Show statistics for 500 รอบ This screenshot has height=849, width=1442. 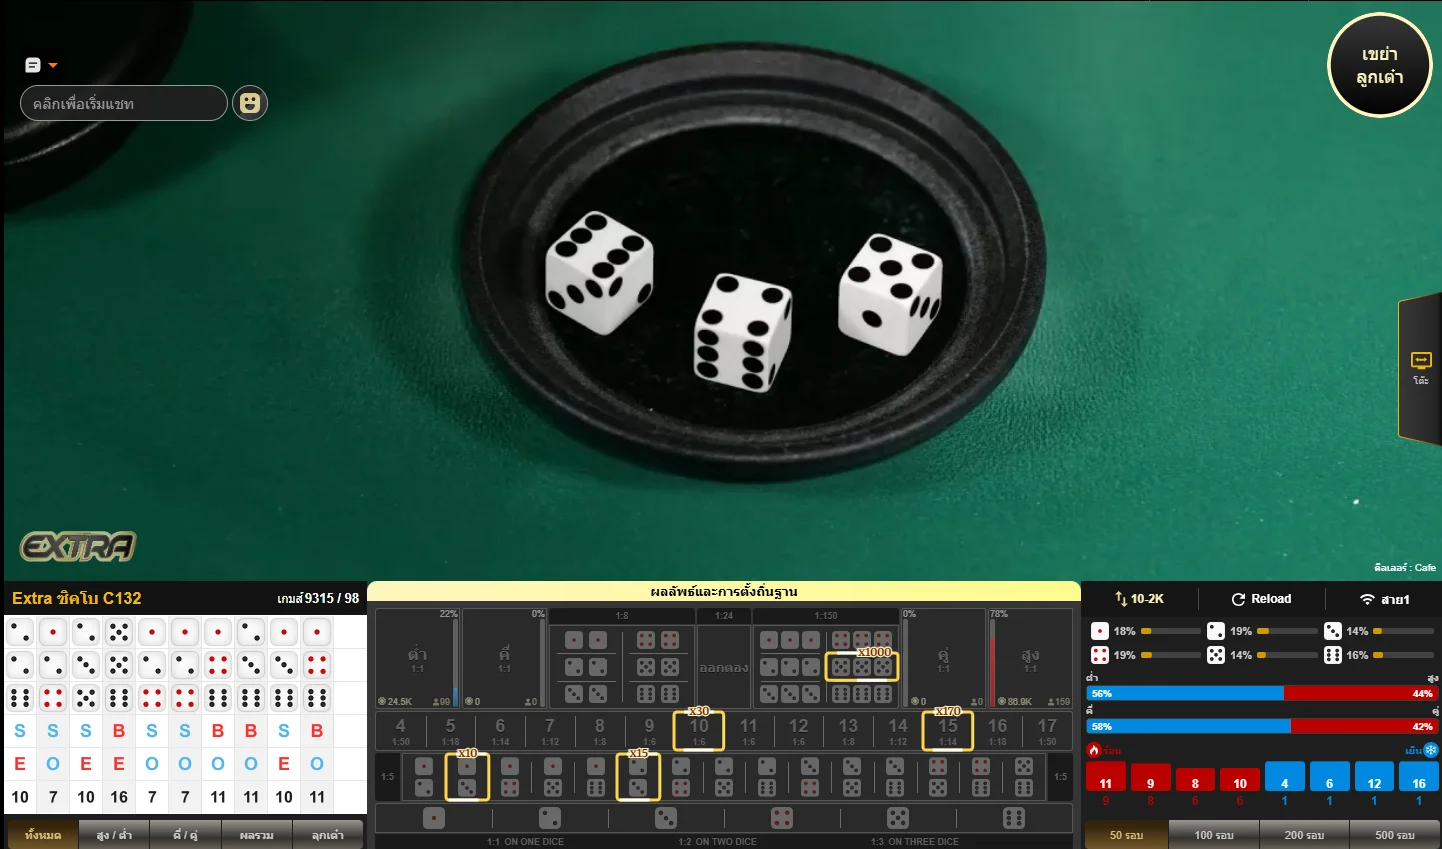click(1394, 835)
